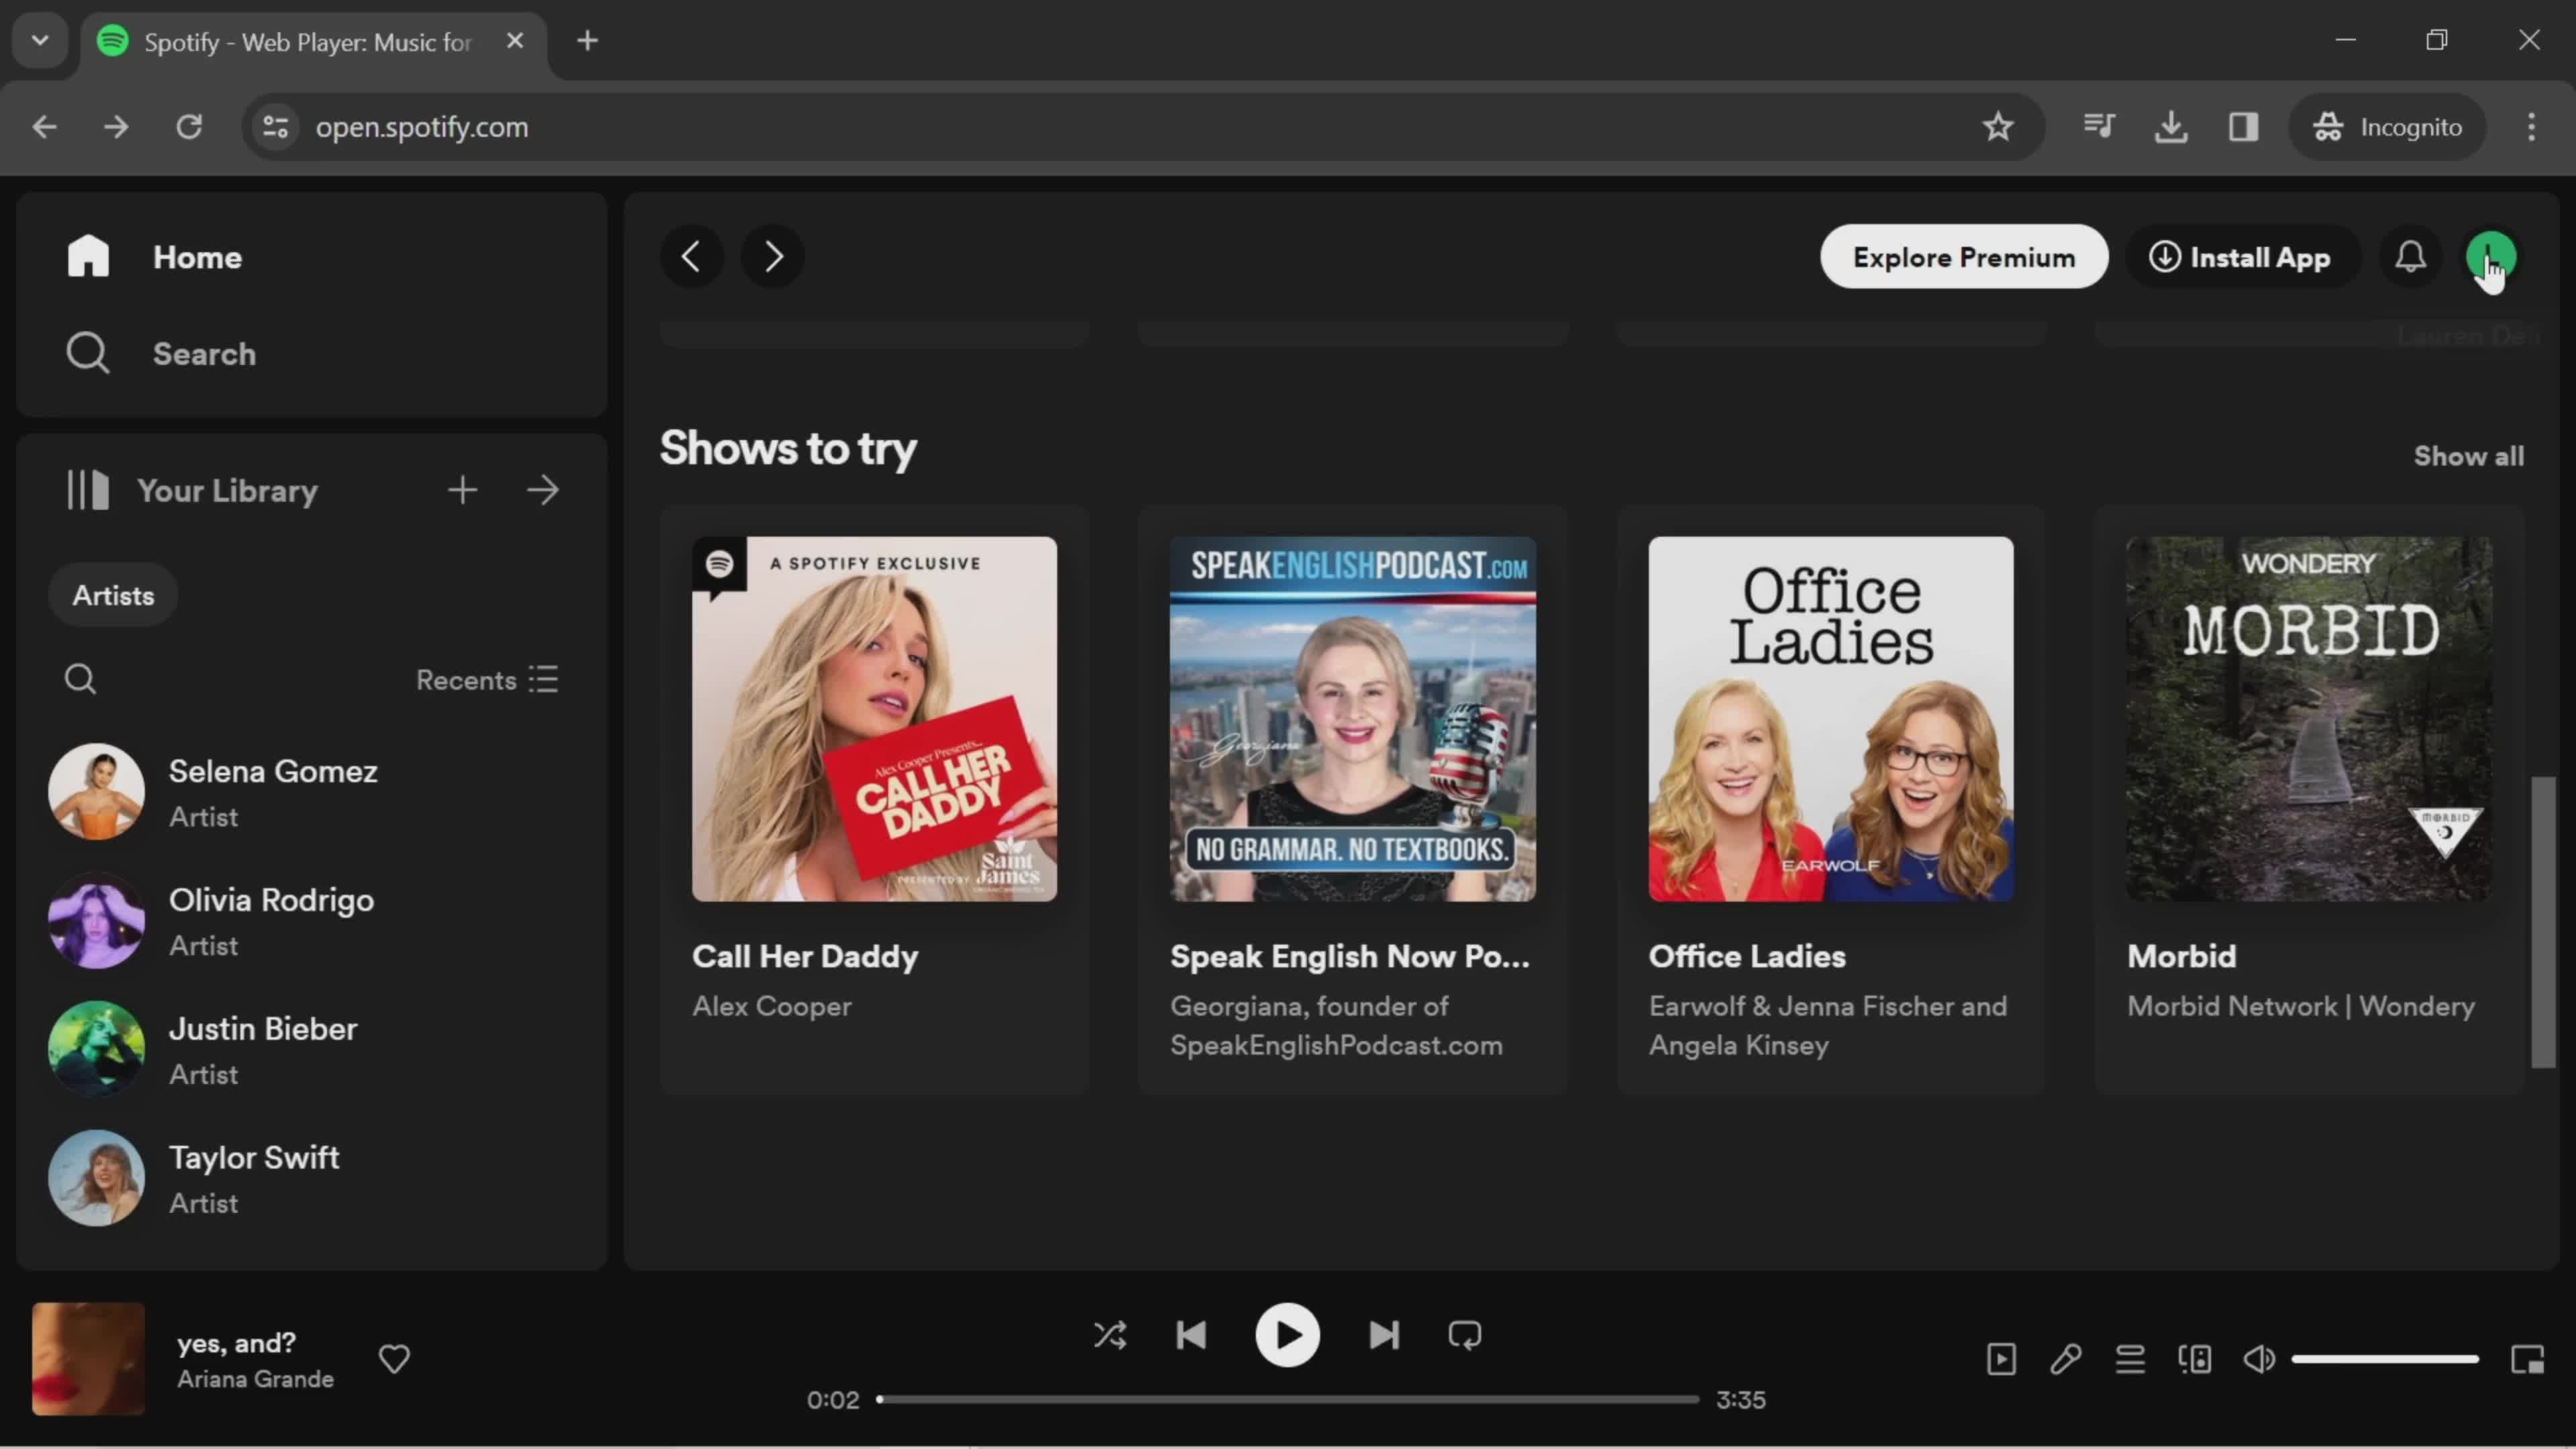Search within Your Library

tap(80, 680)
